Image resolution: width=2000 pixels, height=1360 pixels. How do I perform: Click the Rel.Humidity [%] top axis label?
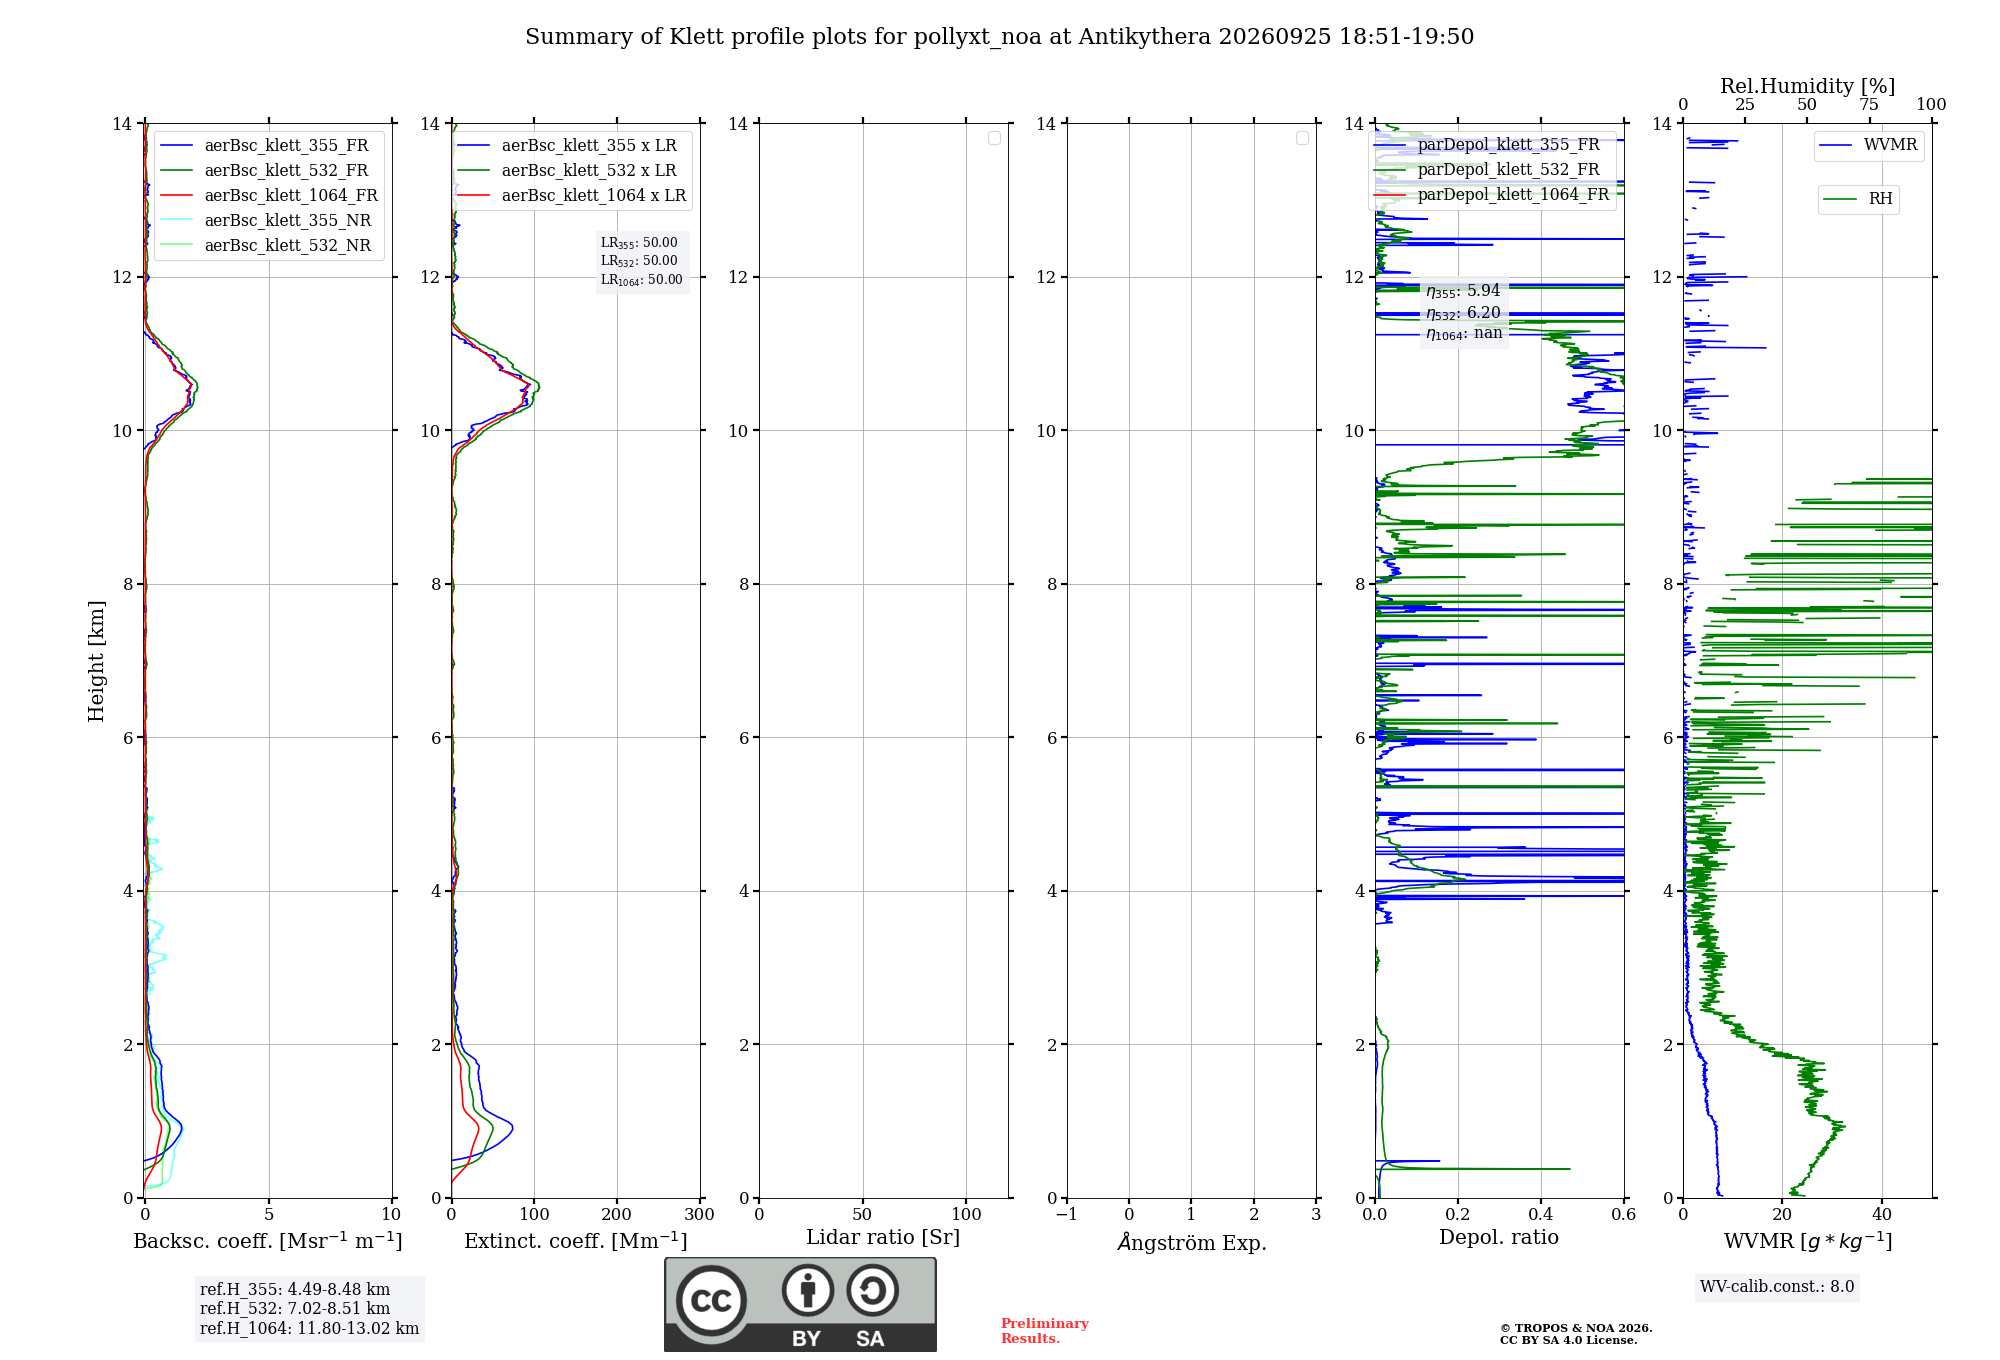coord(1807,86)
